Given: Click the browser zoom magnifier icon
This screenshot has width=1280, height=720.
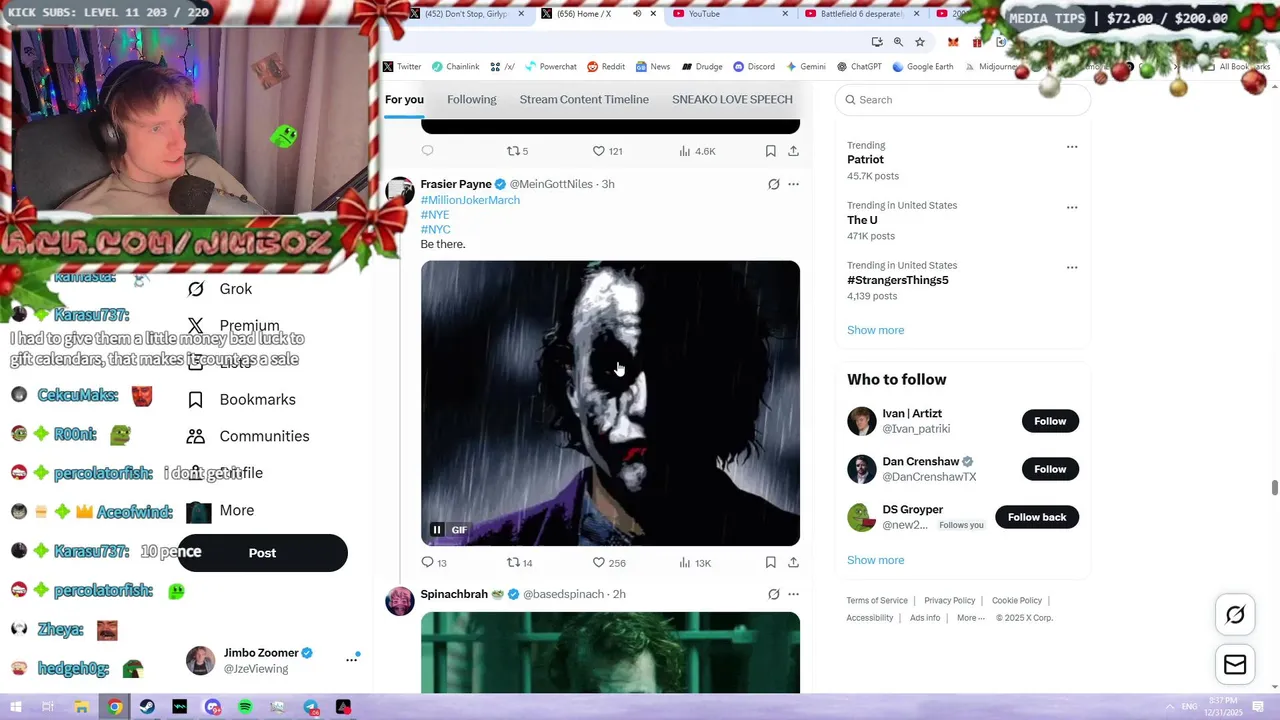Looking at the screenshot, I should click(x=898, y=42).
